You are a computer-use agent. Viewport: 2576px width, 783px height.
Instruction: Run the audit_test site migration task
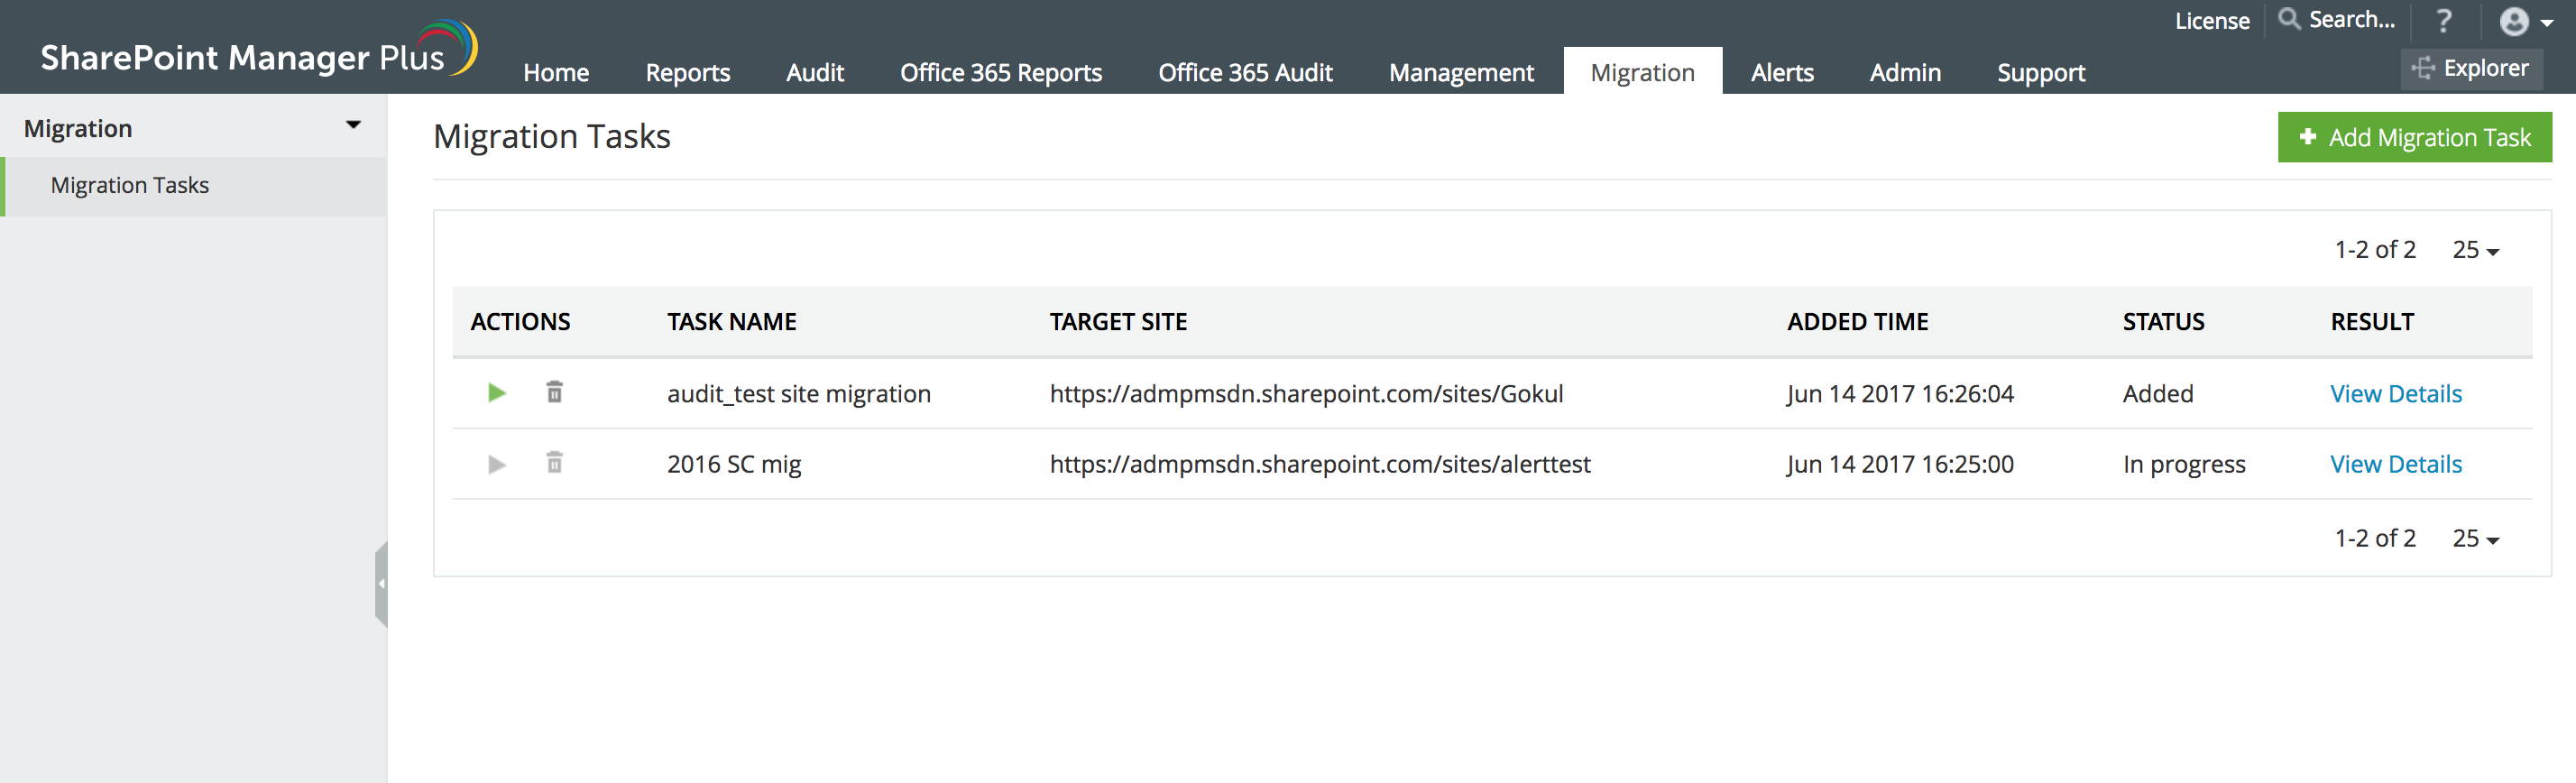pyautogui.click(x=496, y=393)
